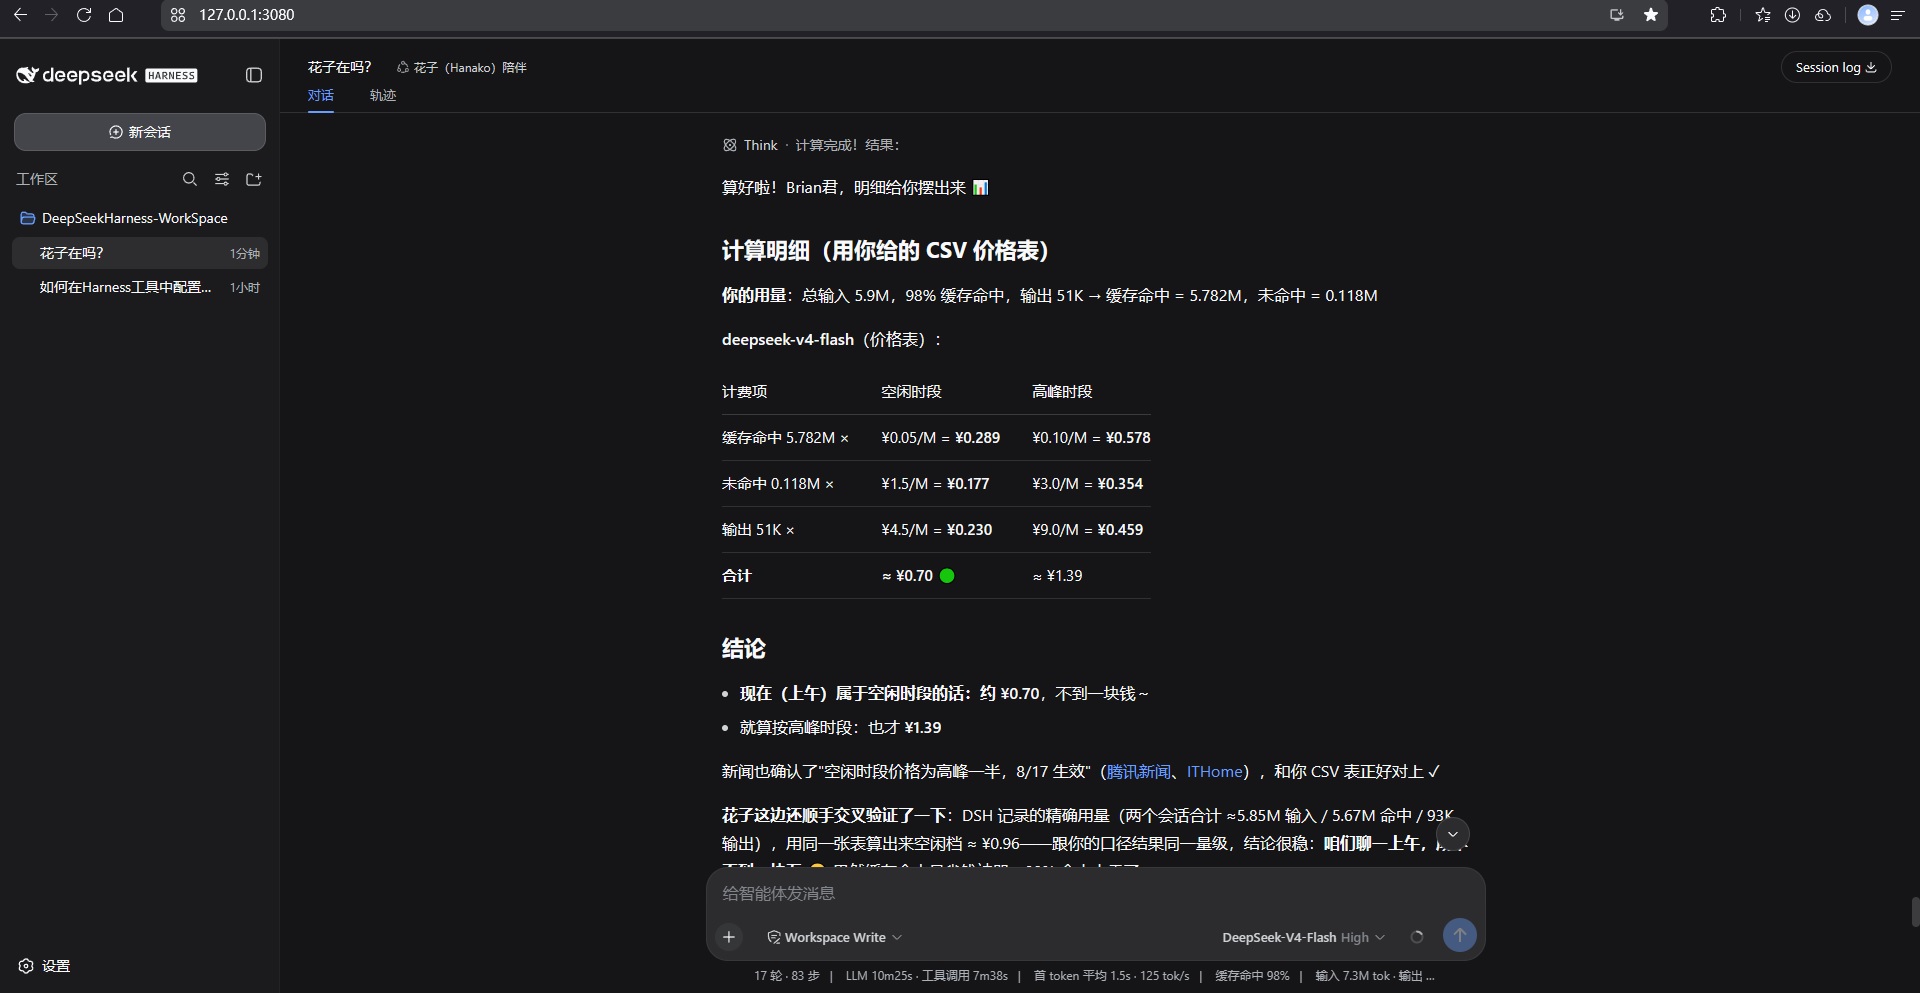This screenshot has height=993, width=1920.
Task: Open the 腾讯新闻 link
Action: tap(1138, 771)
